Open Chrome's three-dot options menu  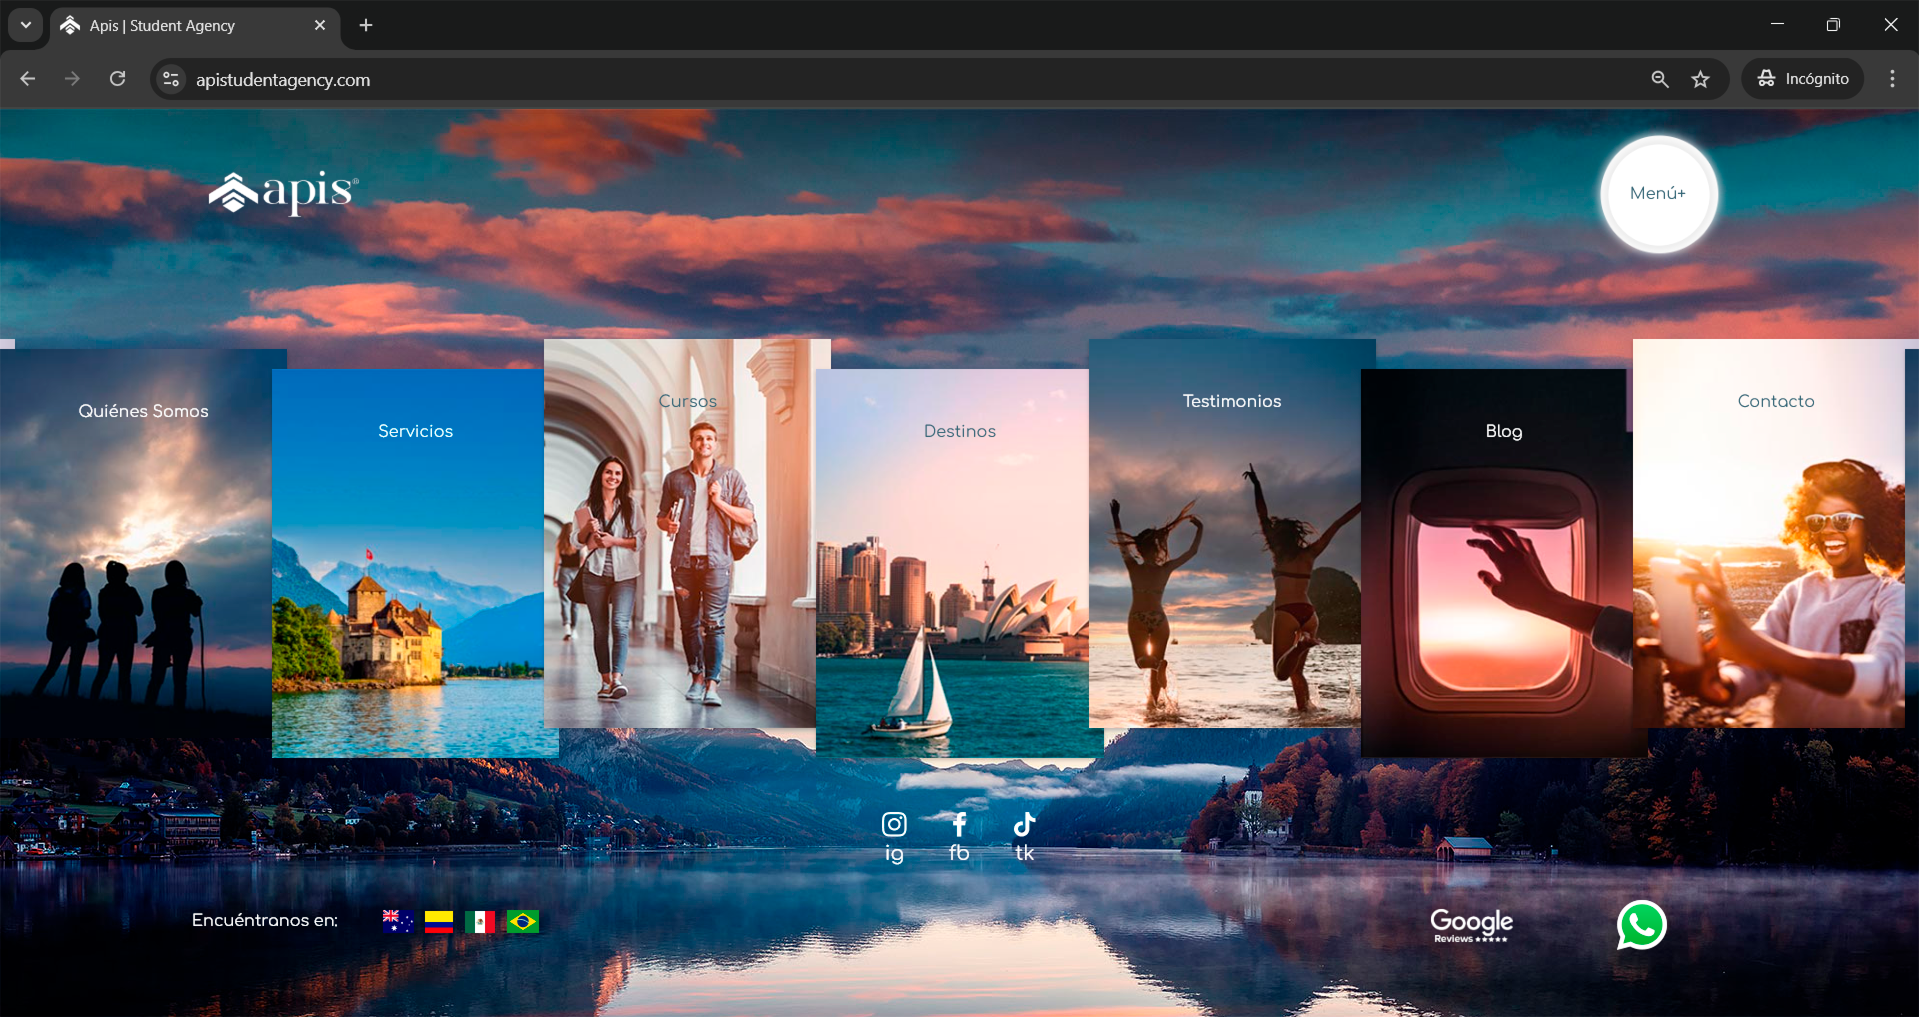pos(1892,79)
